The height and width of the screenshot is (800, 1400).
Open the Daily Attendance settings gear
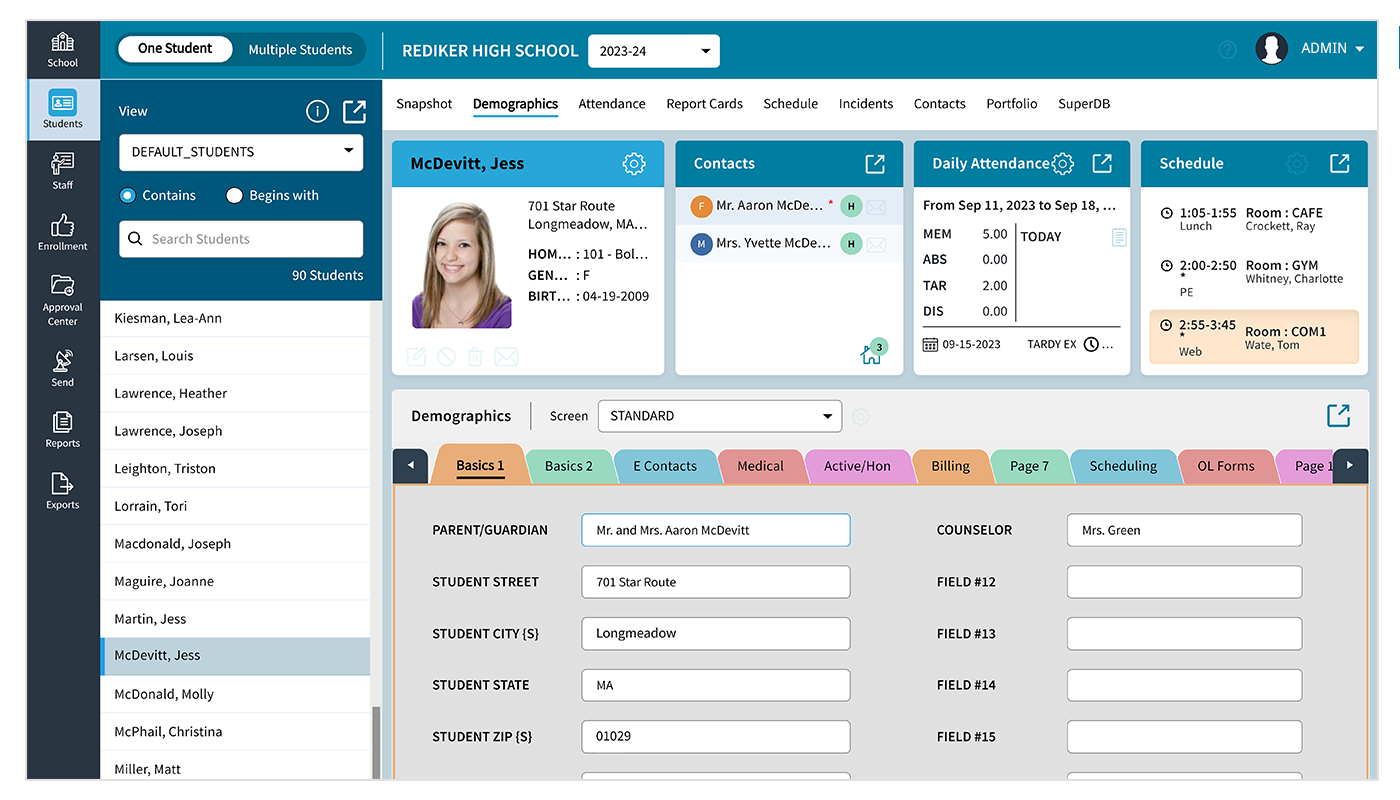point(1062,163)
